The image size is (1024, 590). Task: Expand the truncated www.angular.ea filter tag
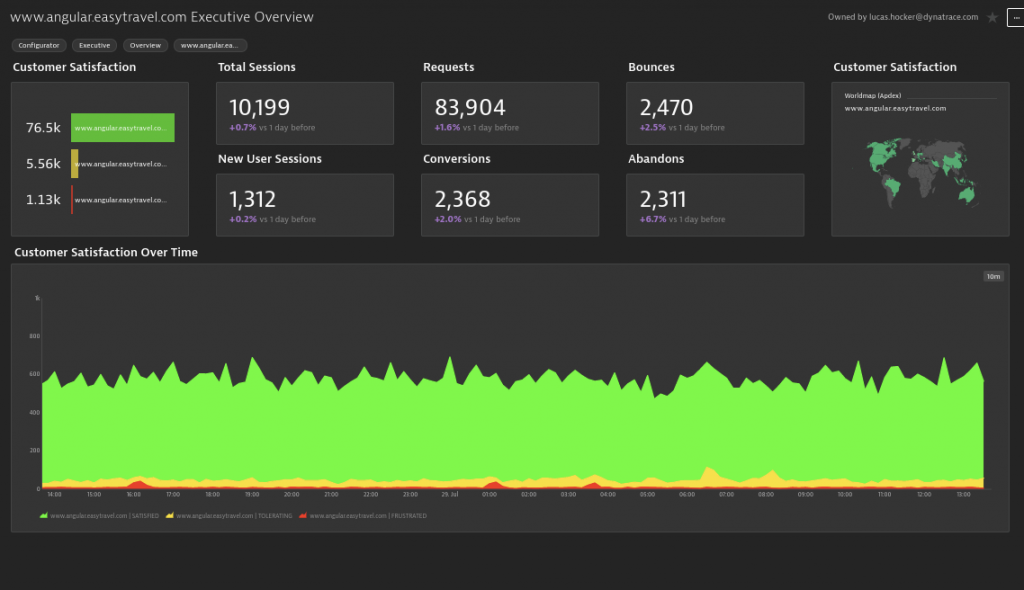pyautogui.click(x=210, y=44)
